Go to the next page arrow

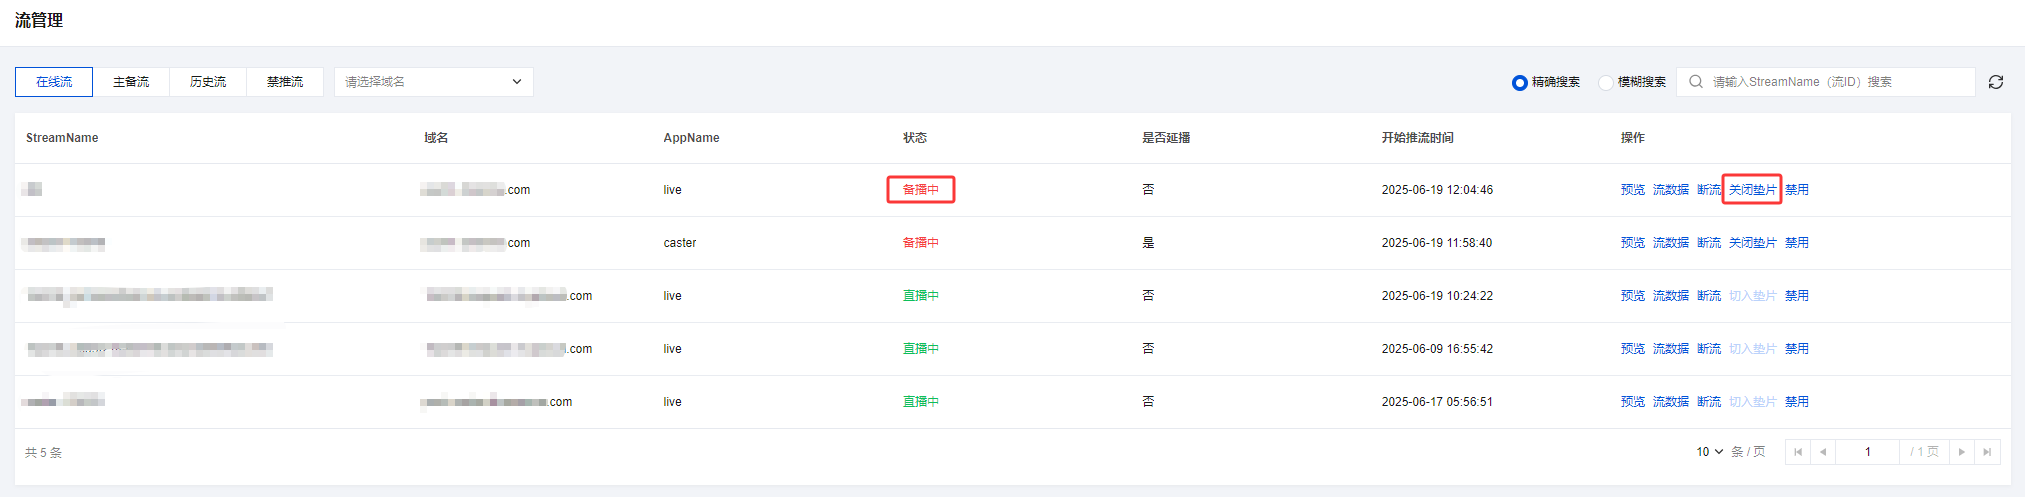tap(1962, 452)
